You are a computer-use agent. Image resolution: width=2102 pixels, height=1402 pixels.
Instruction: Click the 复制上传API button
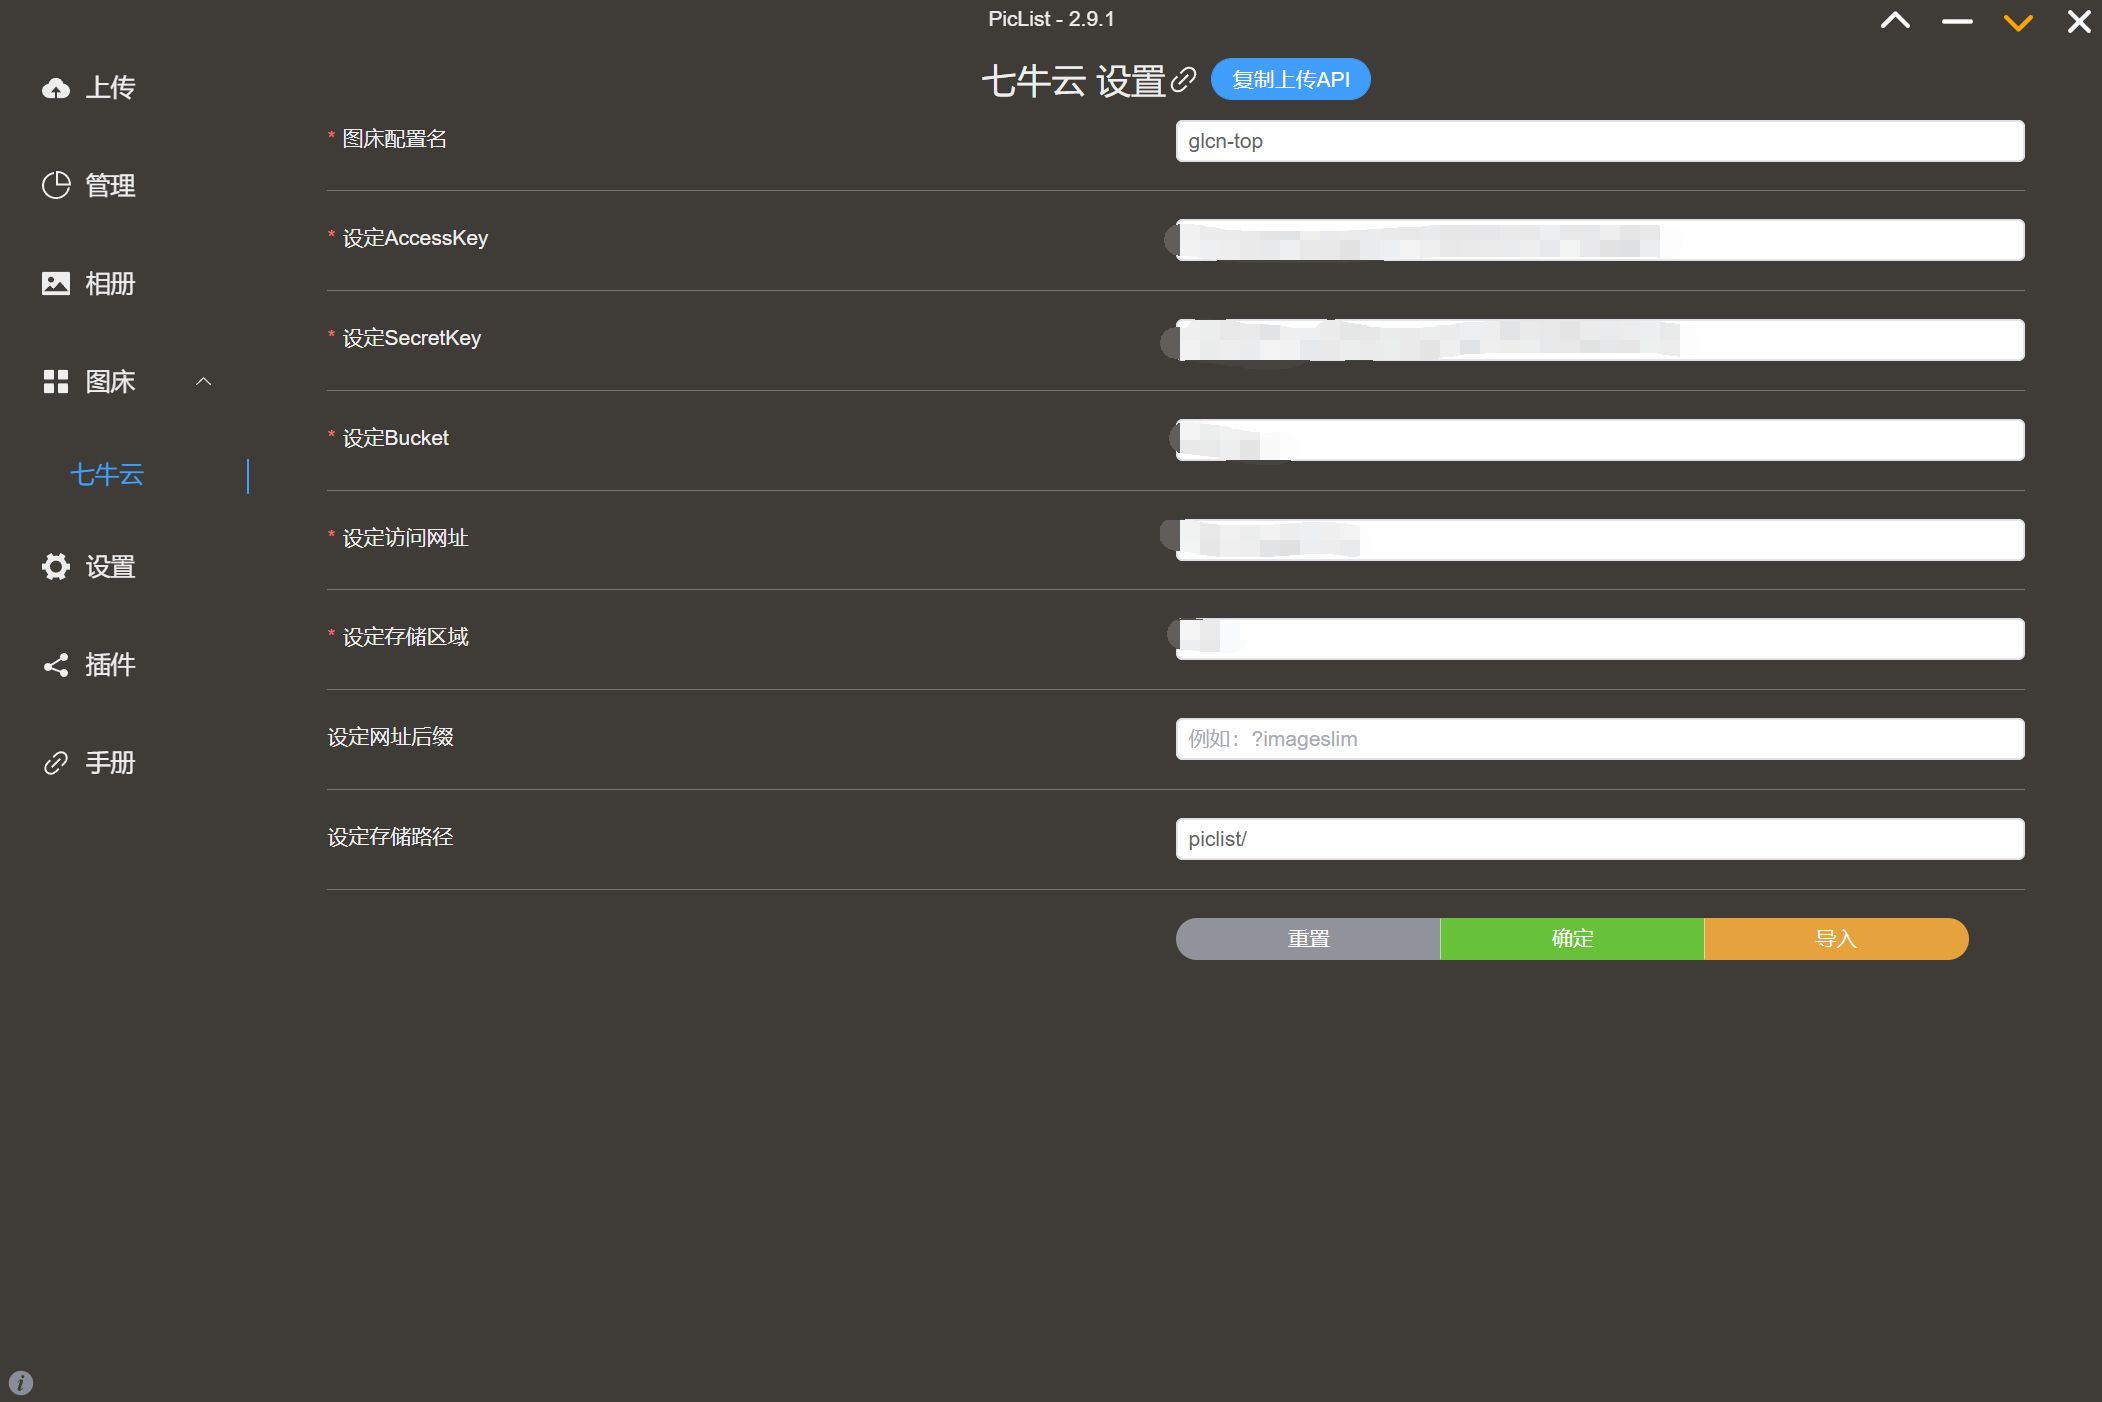(x=1290, y=79)
